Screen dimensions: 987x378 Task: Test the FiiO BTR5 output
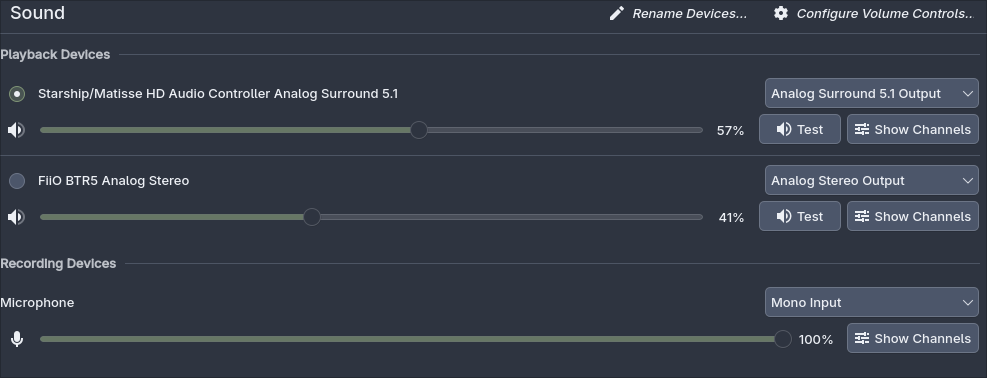799,216
